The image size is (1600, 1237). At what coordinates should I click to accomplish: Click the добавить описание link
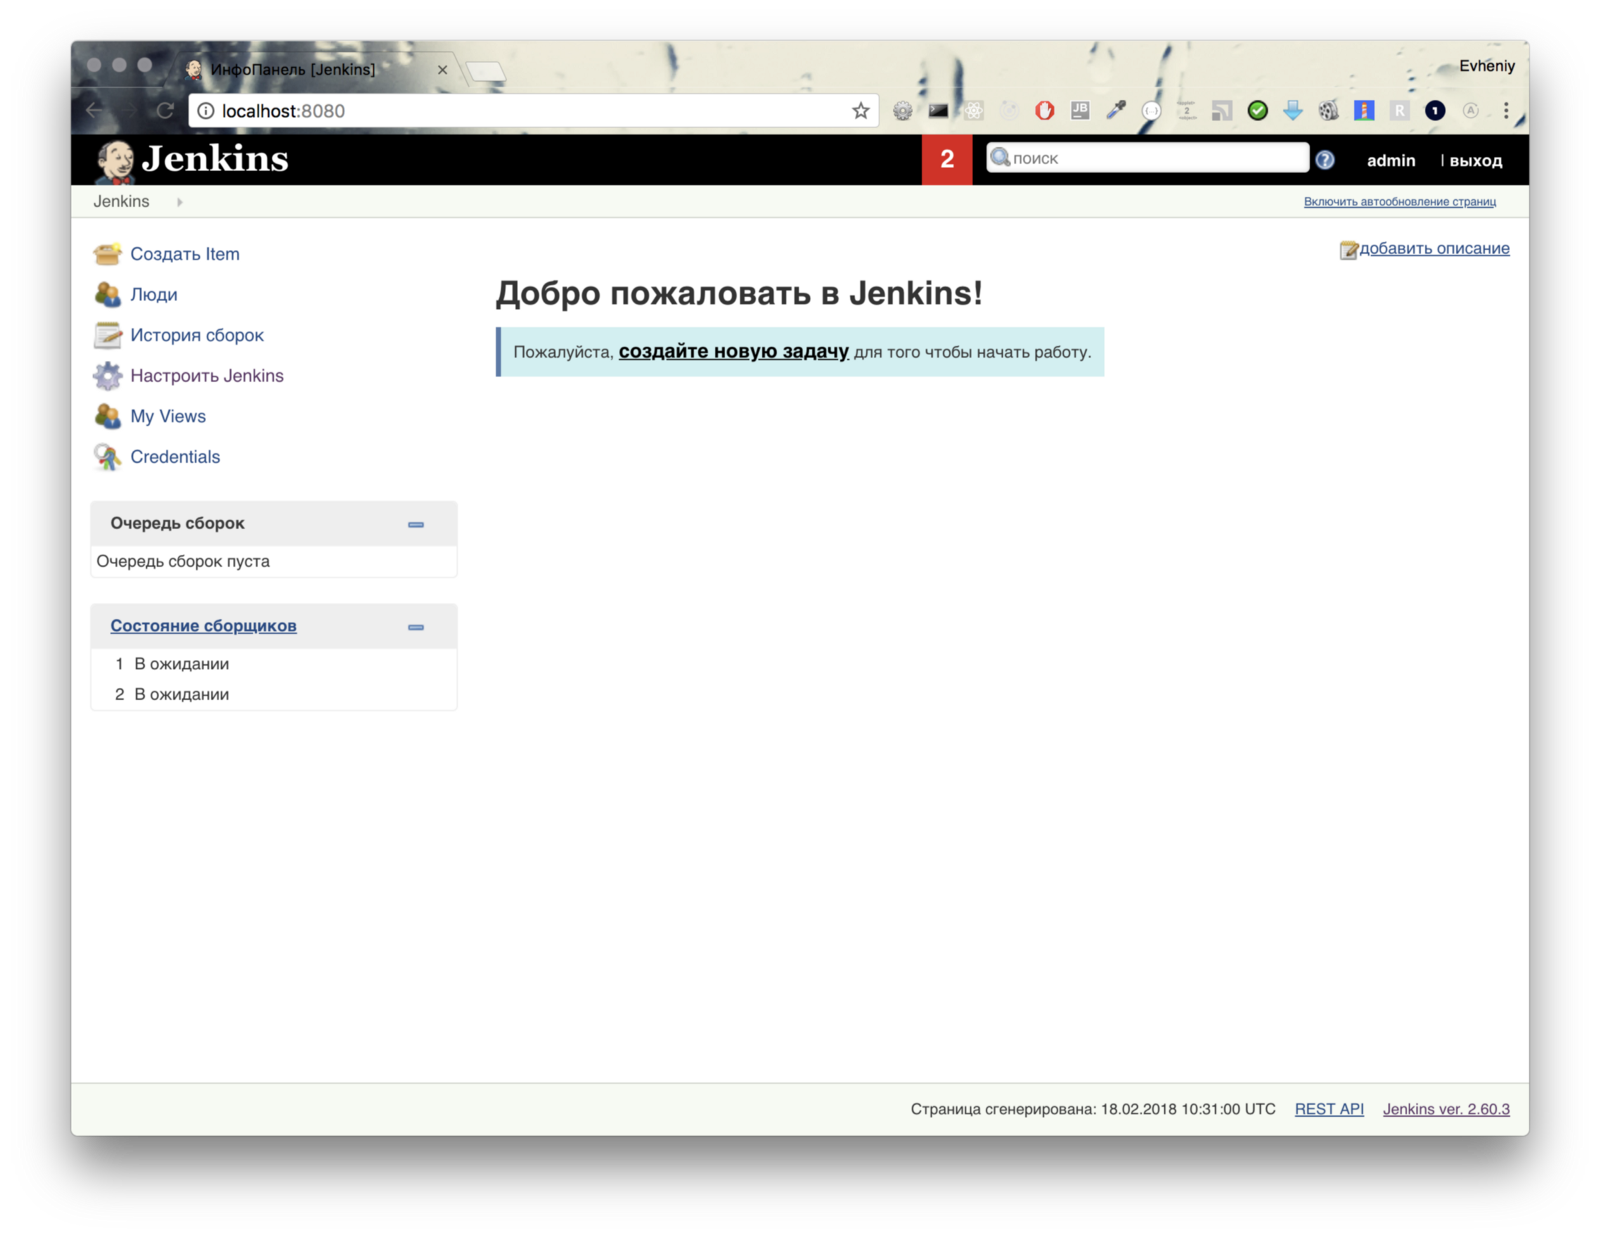click(1433, 249)
